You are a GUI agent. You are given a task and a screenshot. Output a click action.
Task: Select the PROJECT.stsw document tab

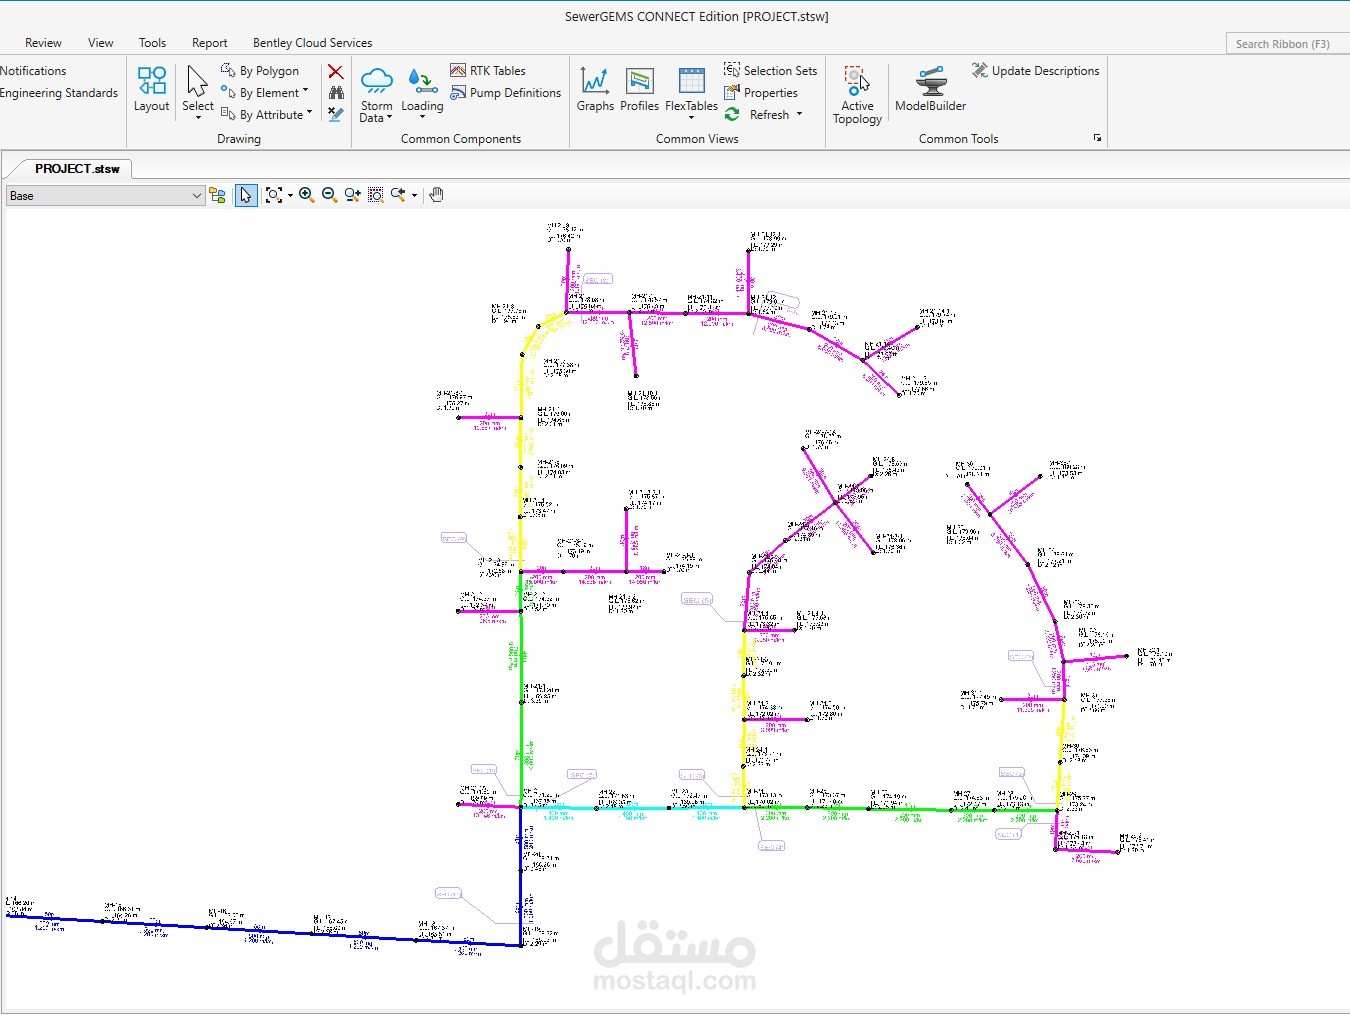[x=77, y=168]
